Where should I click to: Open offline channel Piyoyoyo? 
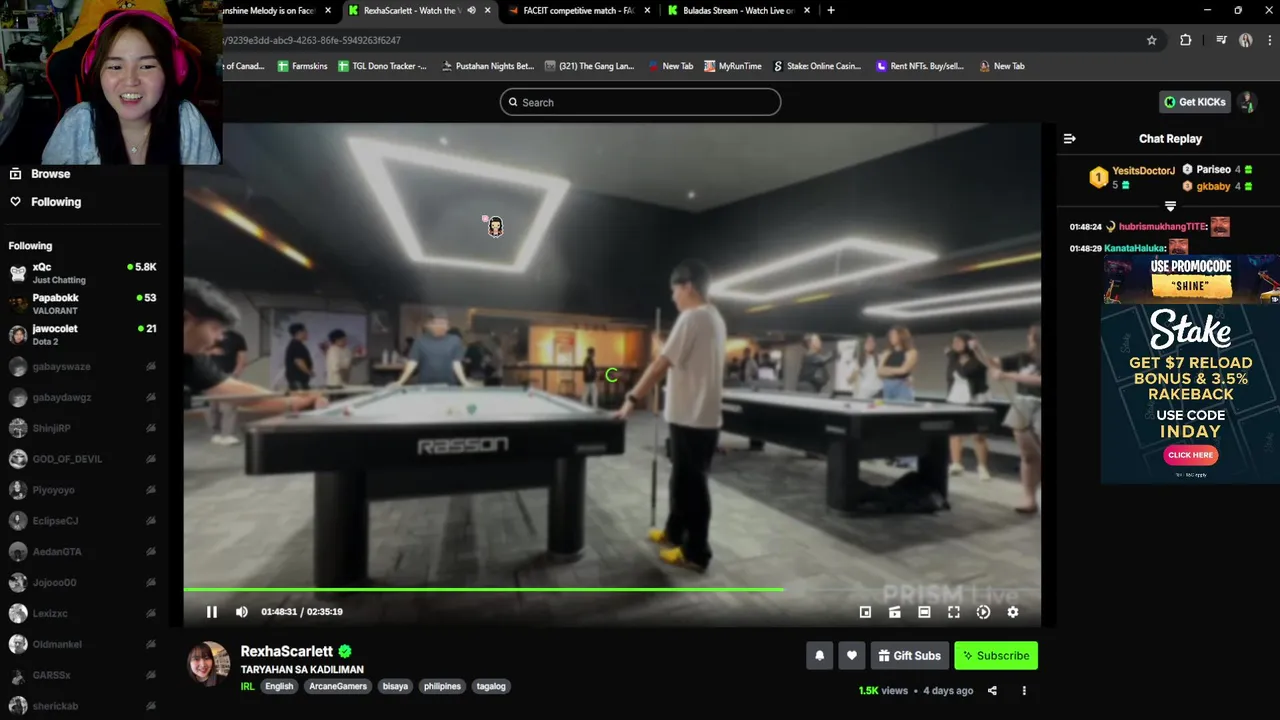point(84,490)
